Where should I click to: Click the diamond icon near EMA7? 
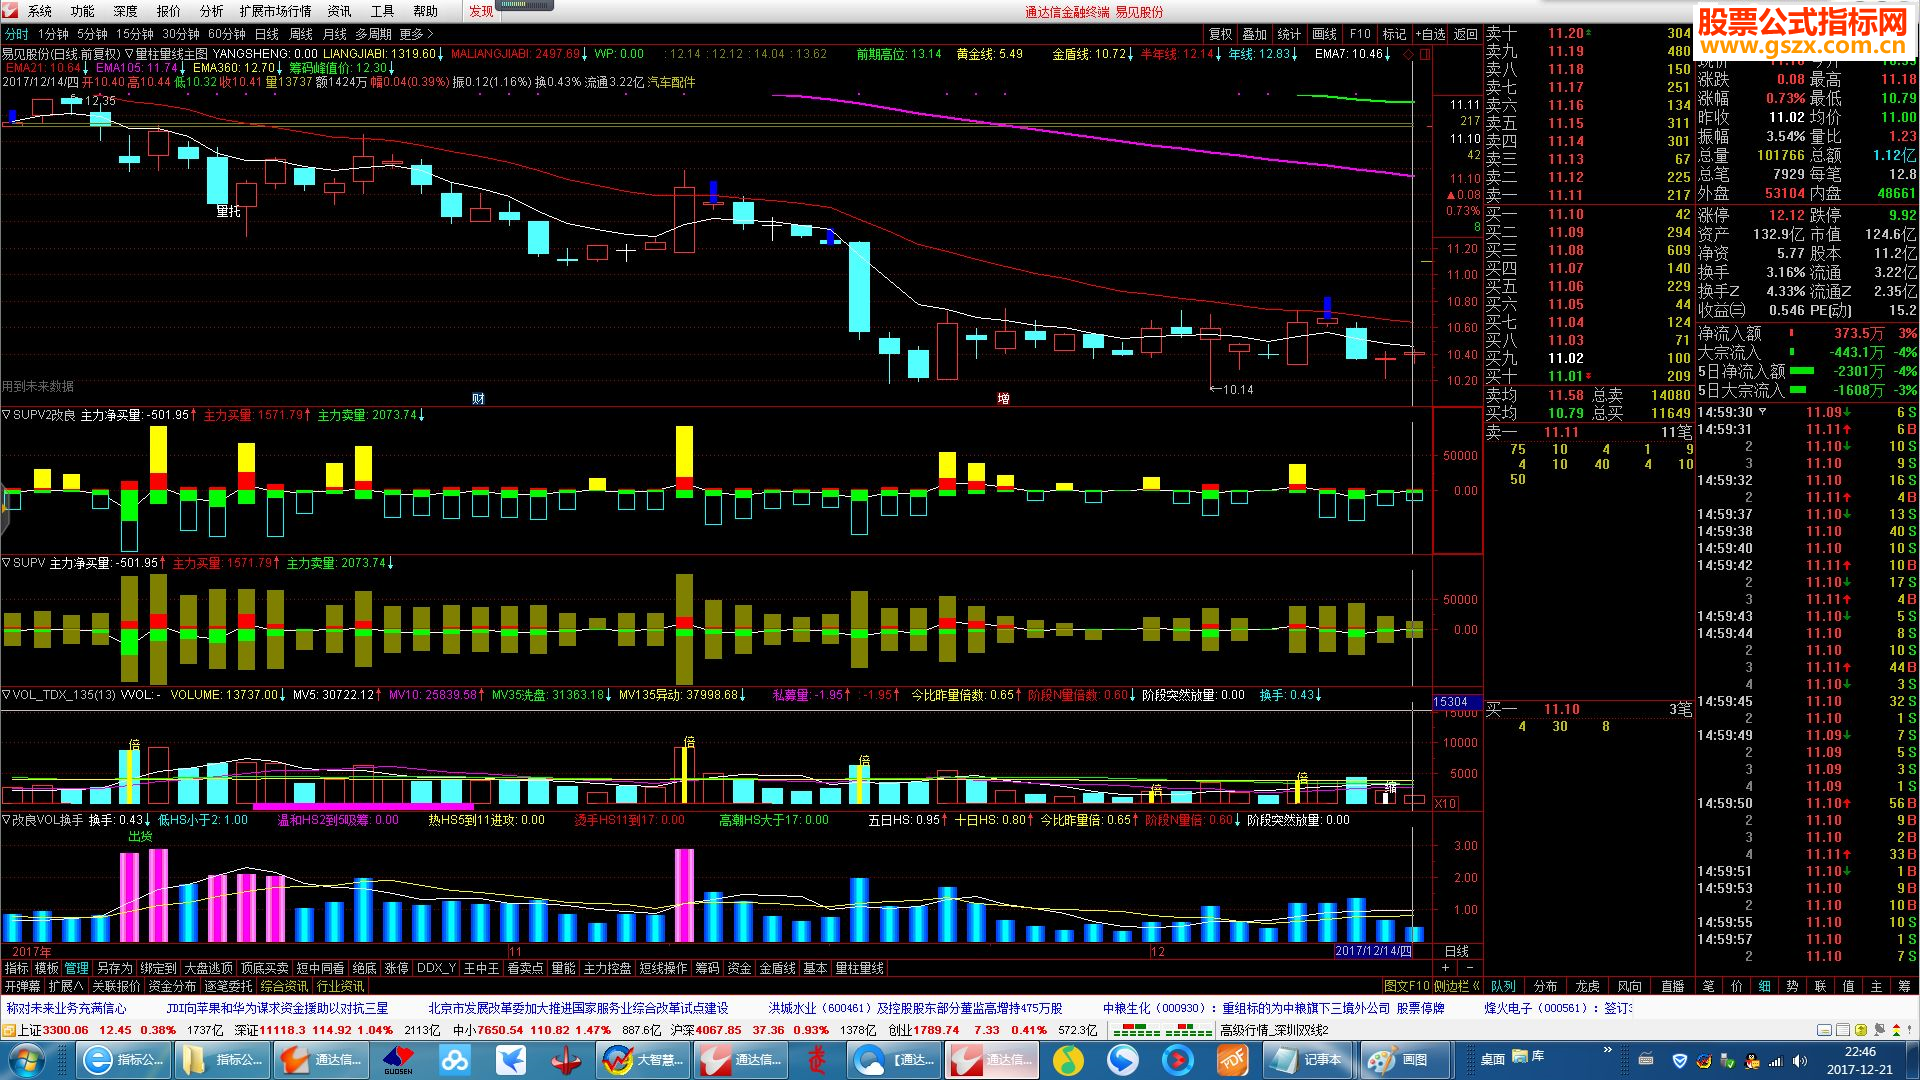coord(1410,54)
